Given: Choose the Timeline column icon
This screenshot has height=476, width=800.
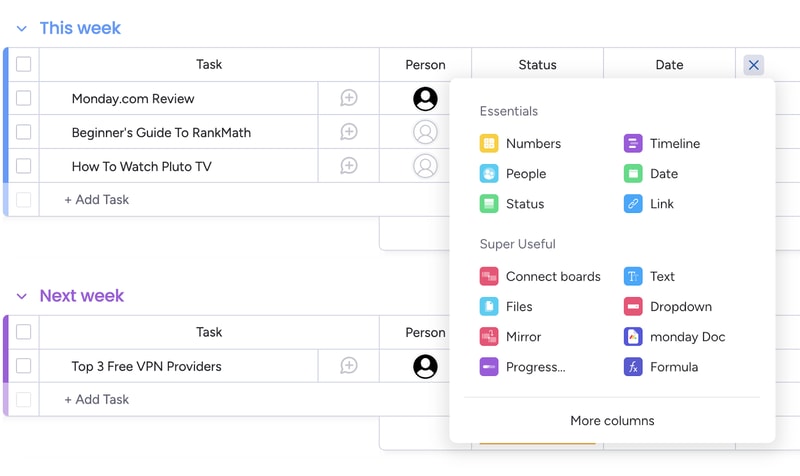Looking at the screenshot, I should pos(633,143).
